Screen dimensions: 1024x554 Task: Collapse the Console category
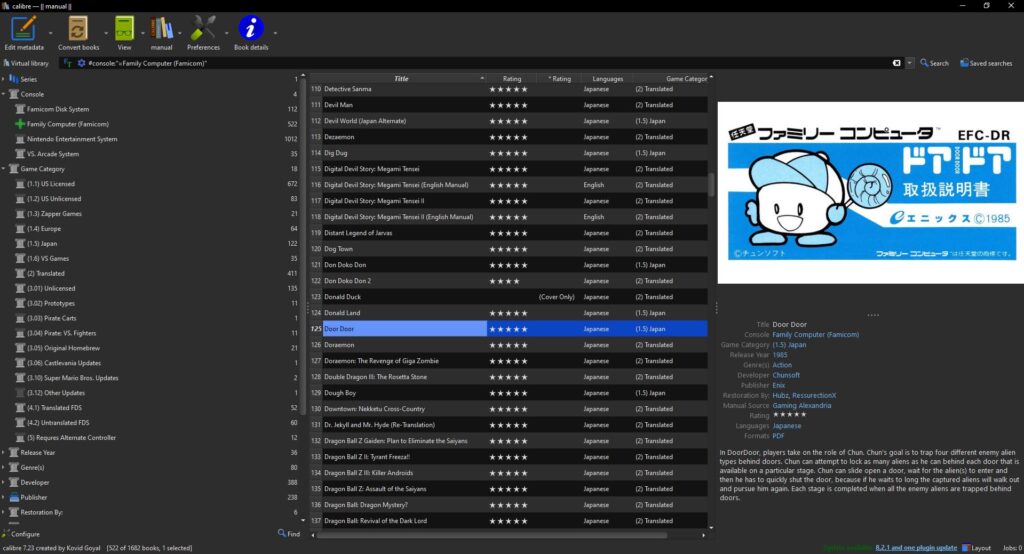pos(3,94)
